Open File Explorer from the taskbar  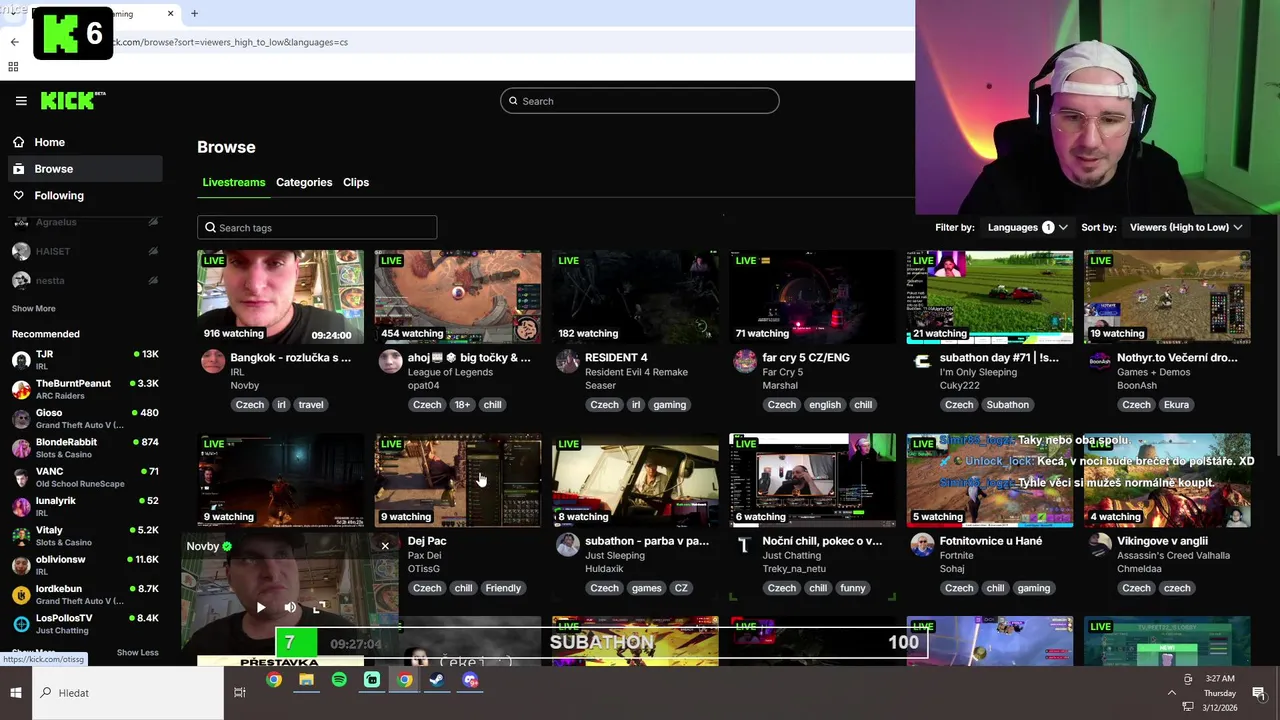coord(306,680)
